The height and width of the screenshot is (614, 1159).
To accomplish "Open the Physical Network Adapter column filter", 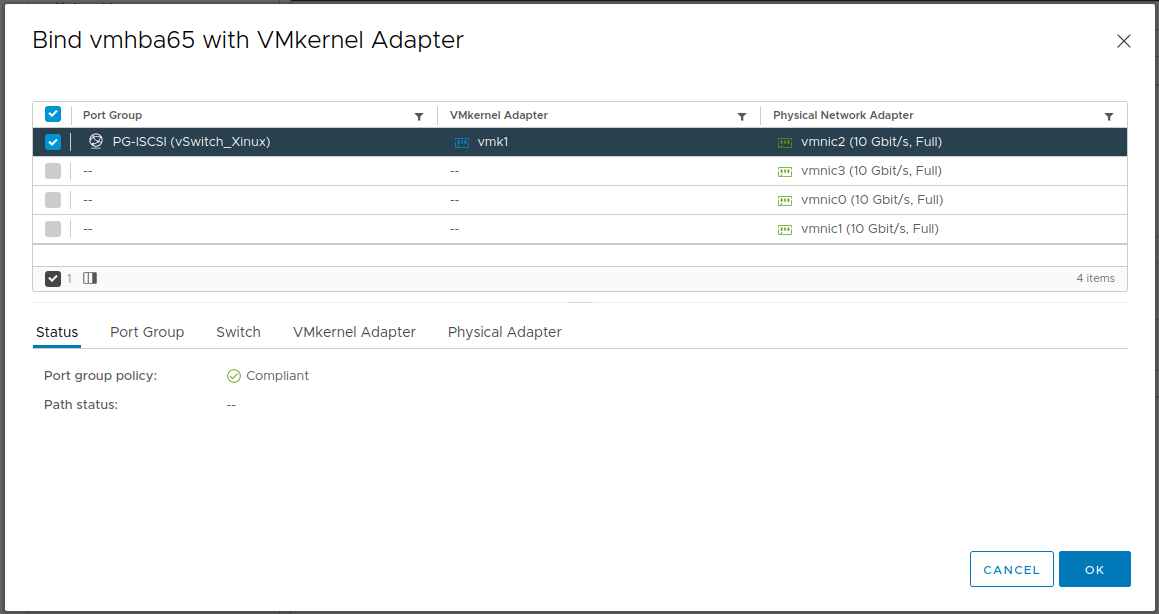I will 1109,117.
